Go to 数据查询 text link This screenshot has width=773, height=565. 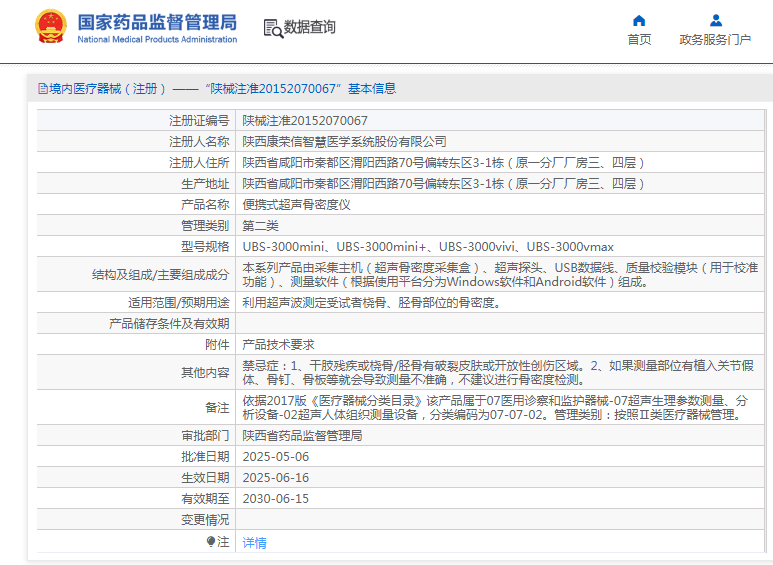click(x=310, y=28)
